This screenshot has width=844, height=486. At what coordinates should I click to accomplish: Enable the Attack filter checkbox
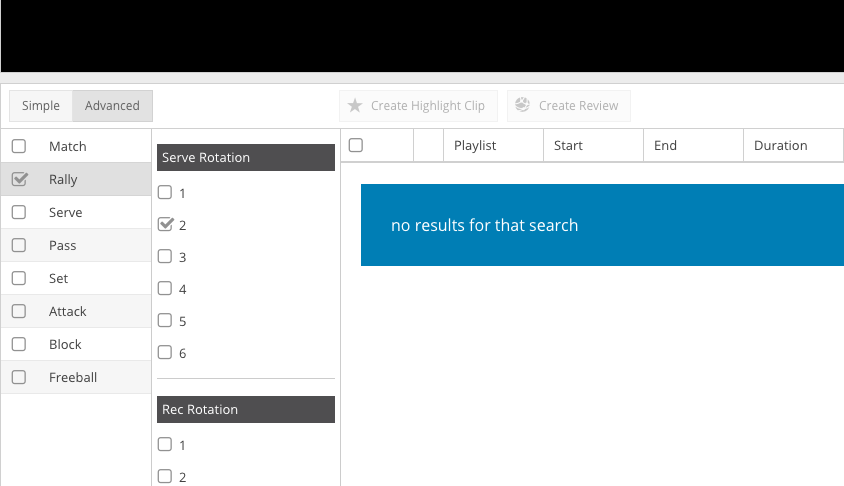[x=19, y=311]
